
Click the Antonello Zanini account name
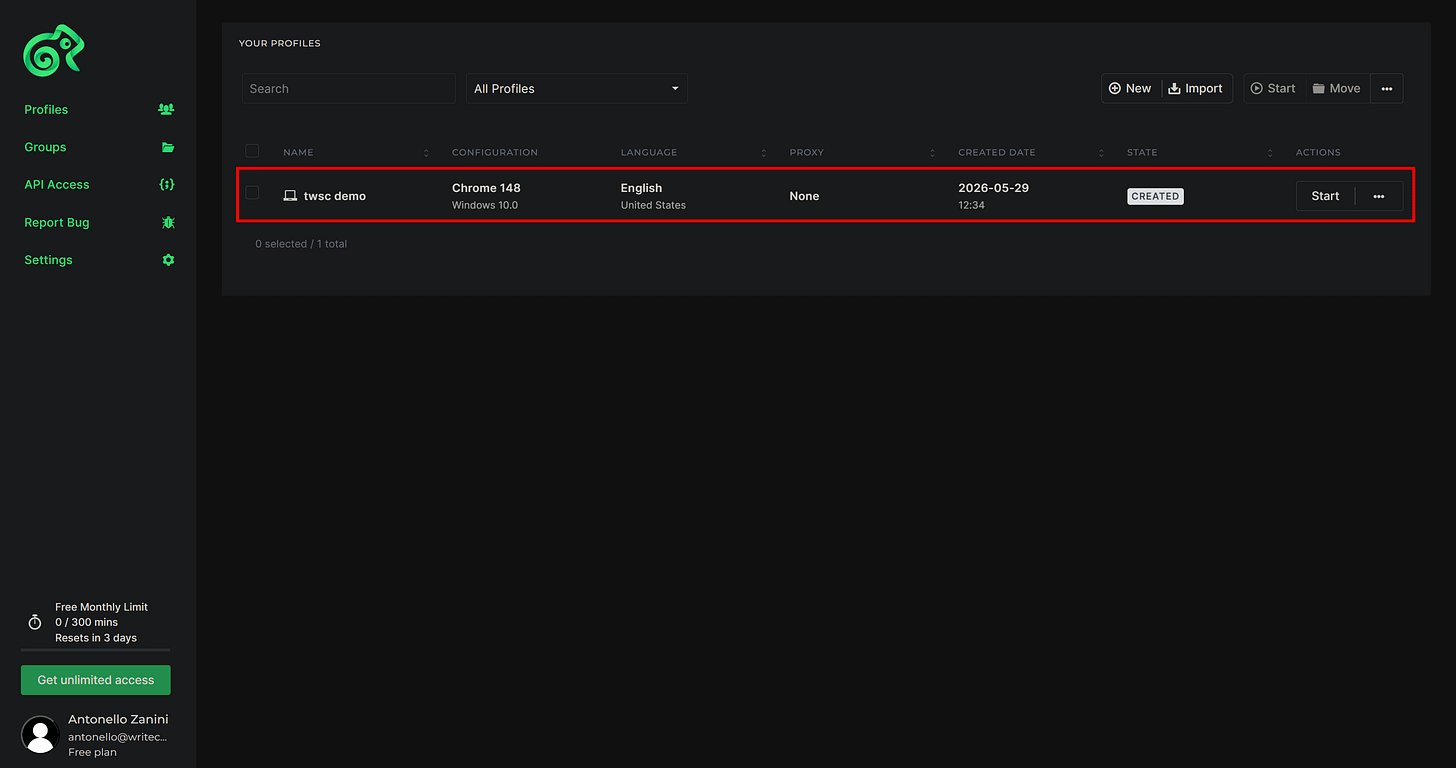(x=118, y=719)
